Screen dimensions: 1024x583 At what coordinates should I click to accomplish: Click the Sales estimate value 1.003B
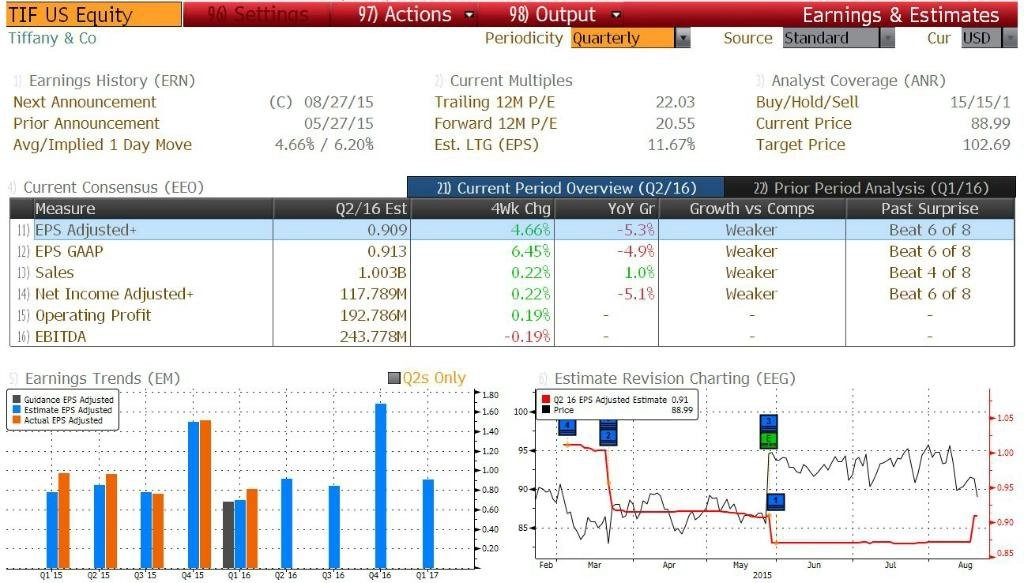pyautogui.click(x=382, y=273)
